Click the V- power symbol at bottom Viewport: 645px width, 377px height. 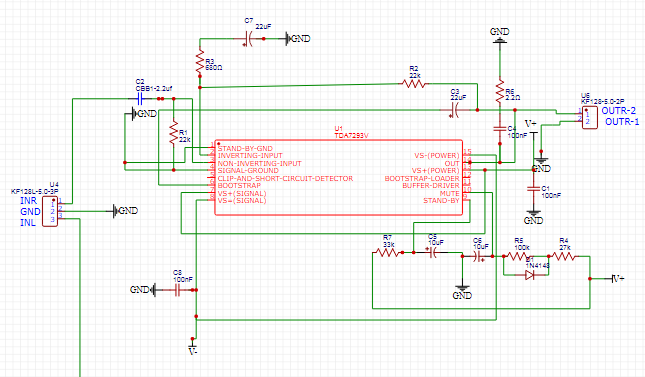193,348
